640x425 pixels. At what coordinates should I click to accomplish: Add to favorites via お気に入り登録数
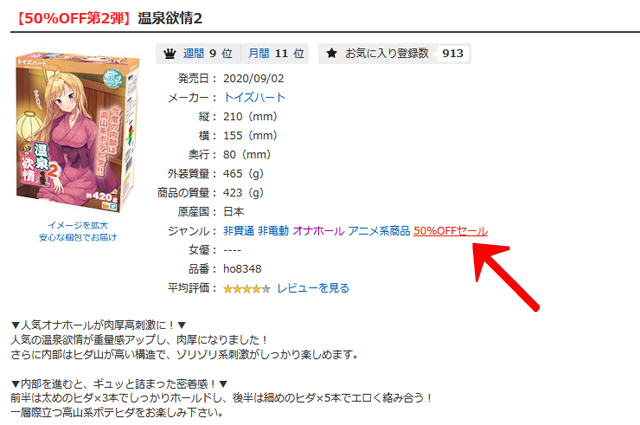(387, 53)
